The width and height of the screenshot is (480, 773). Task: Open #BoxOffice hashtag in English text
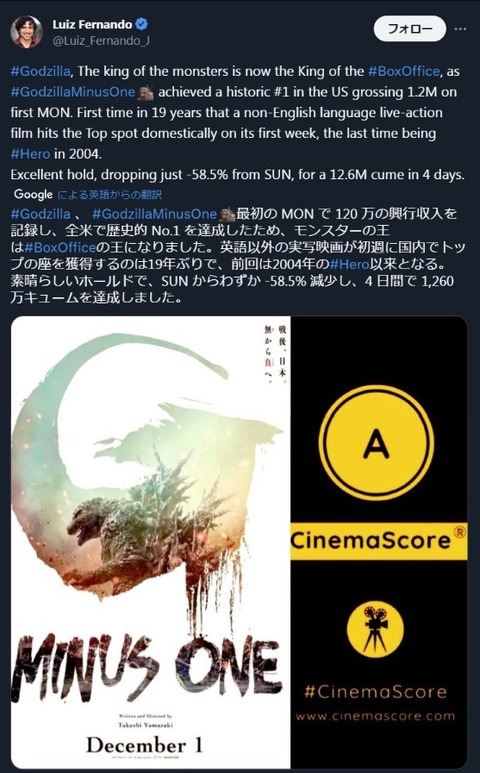pos(404,71)
